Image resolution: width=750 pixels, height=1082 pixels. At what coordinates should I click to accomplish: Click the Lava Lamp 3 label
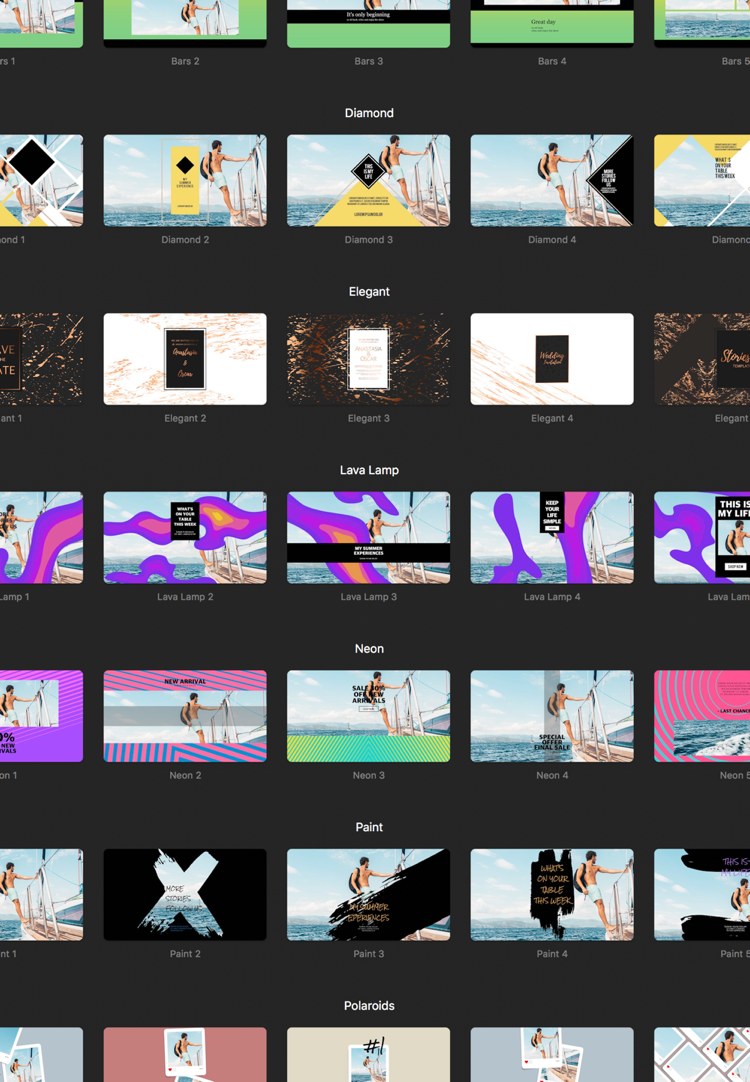coord(368,597)
